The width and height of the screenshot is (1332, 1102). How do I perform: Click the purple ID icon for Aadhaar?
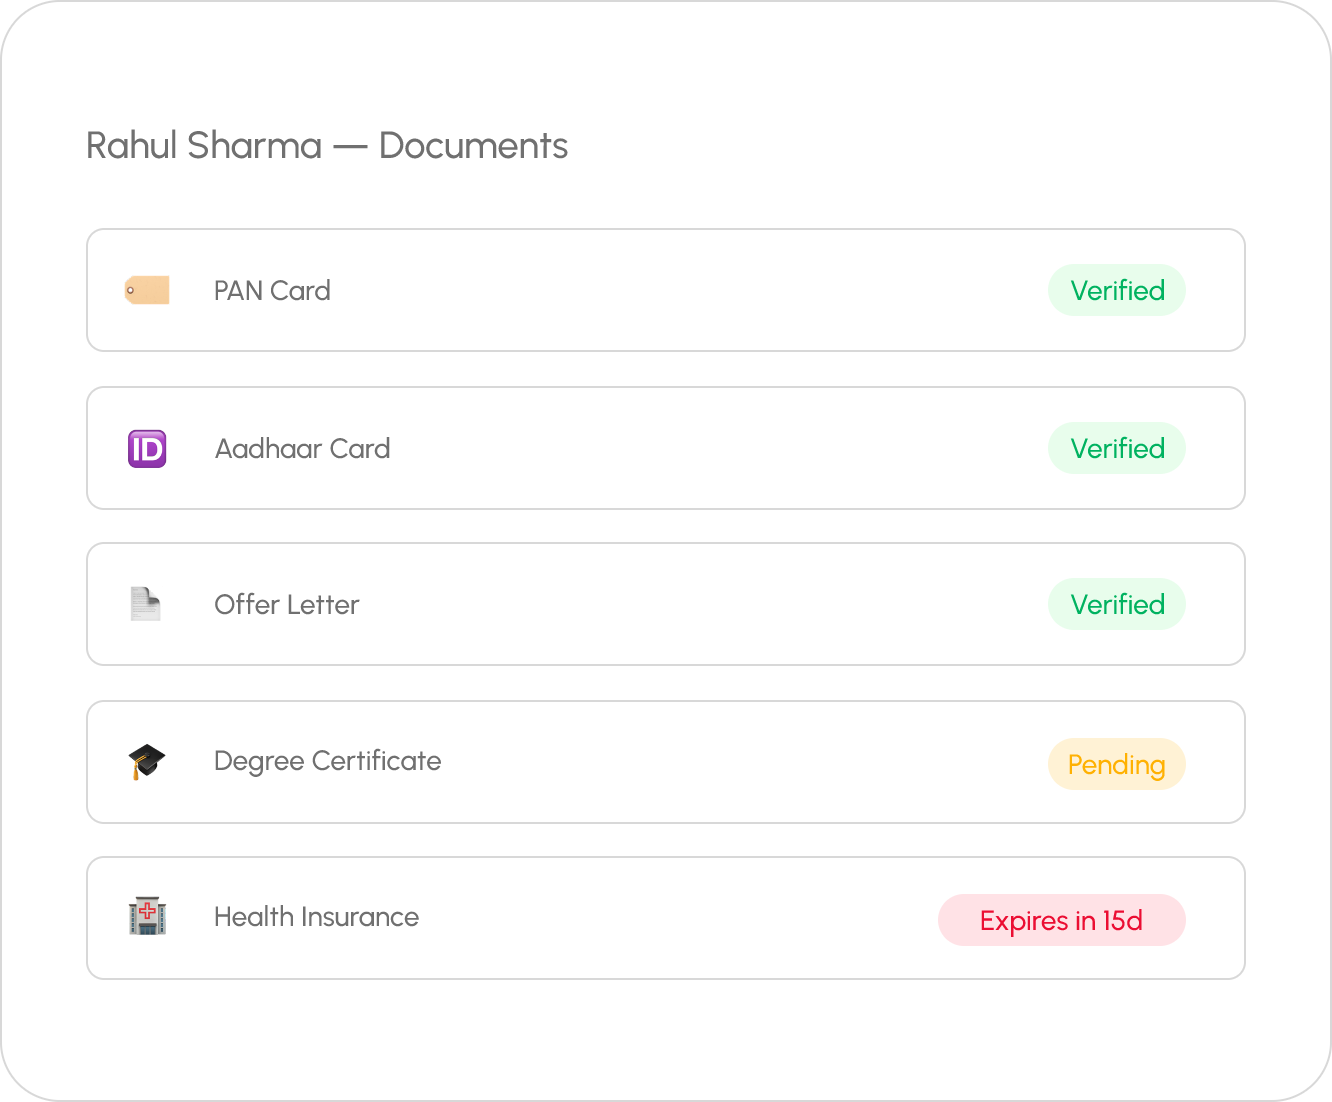[x=147, y=449]
